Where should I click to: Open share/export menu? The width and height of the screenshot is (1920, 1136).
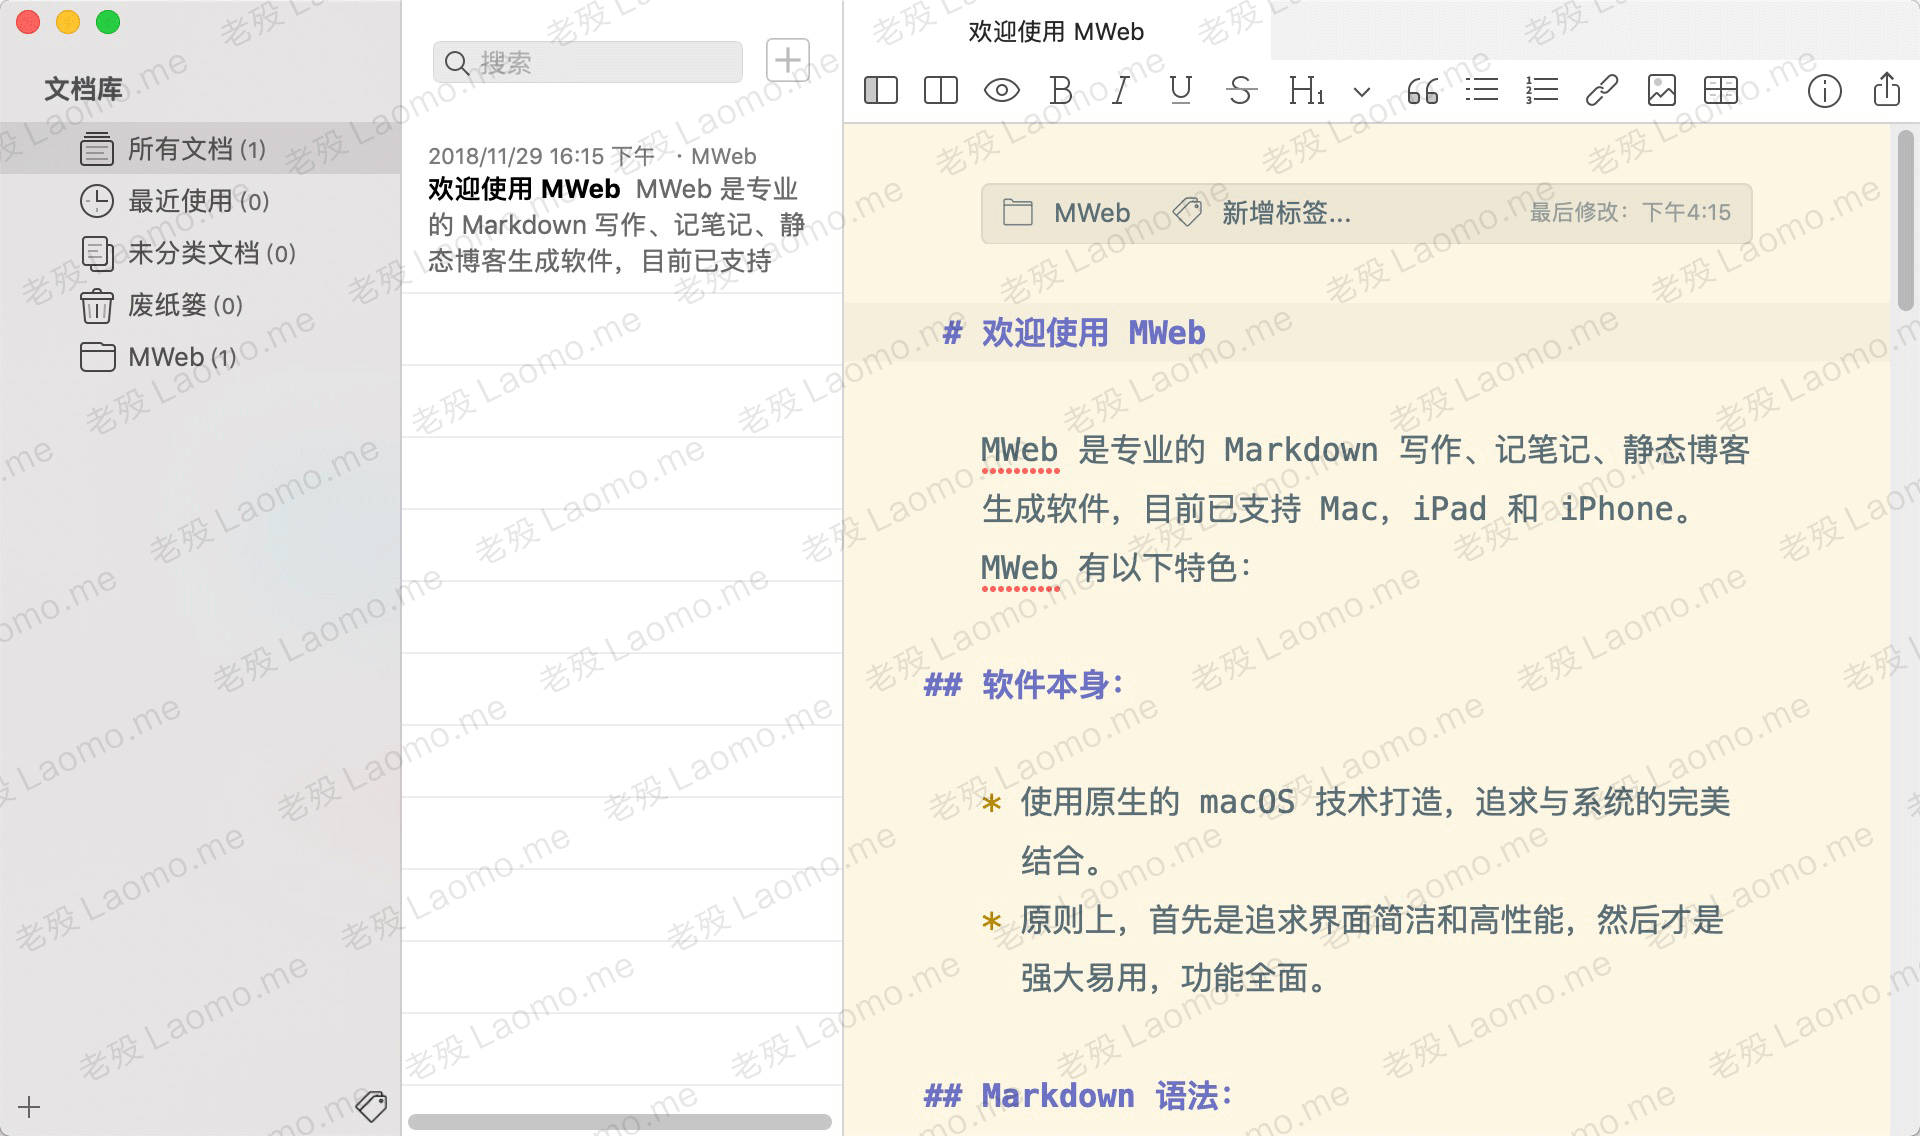(1886, 89)
